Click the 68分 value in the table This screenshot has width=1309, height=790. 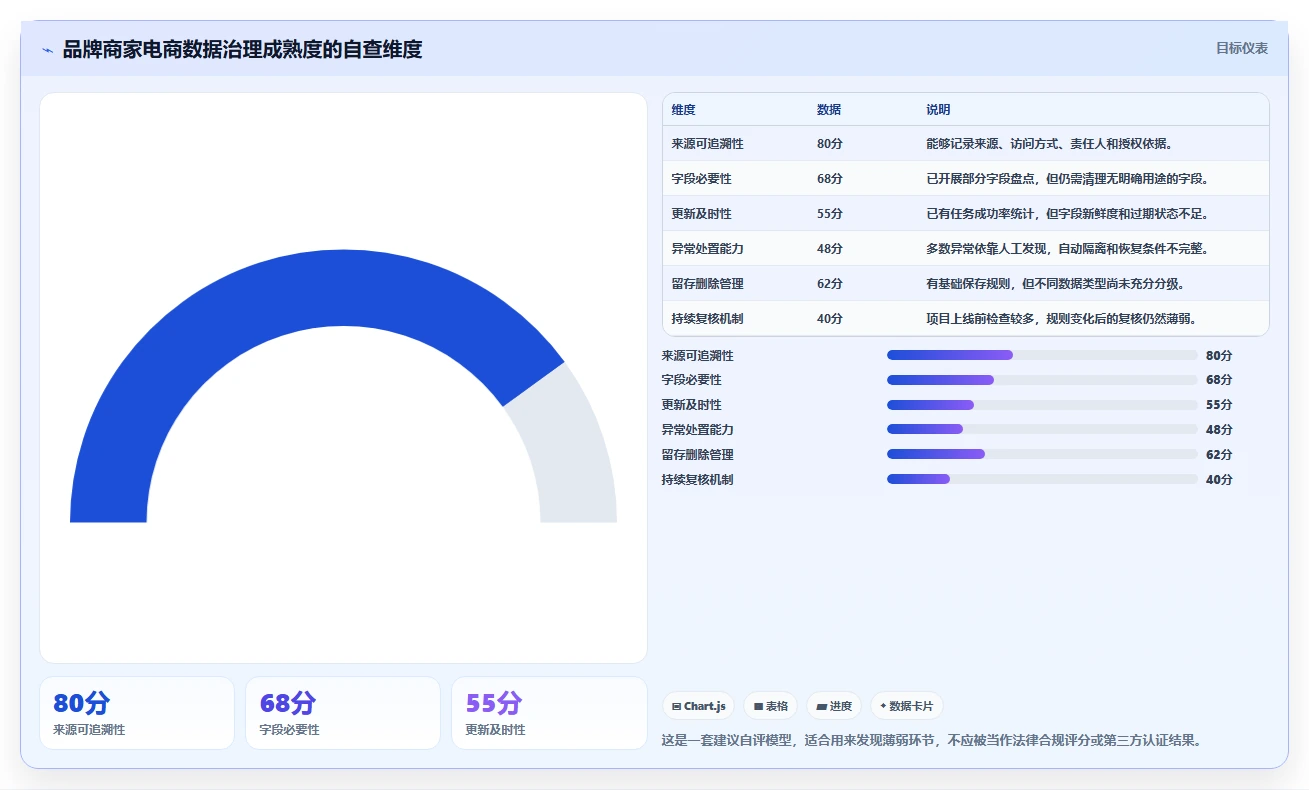coord(830,179)
